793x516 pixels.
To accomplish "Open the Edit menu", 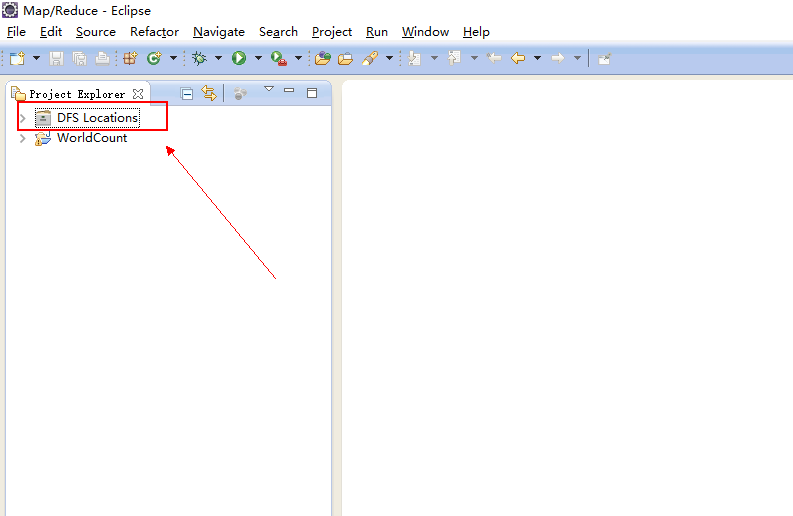I will click(x=51, y=32).
